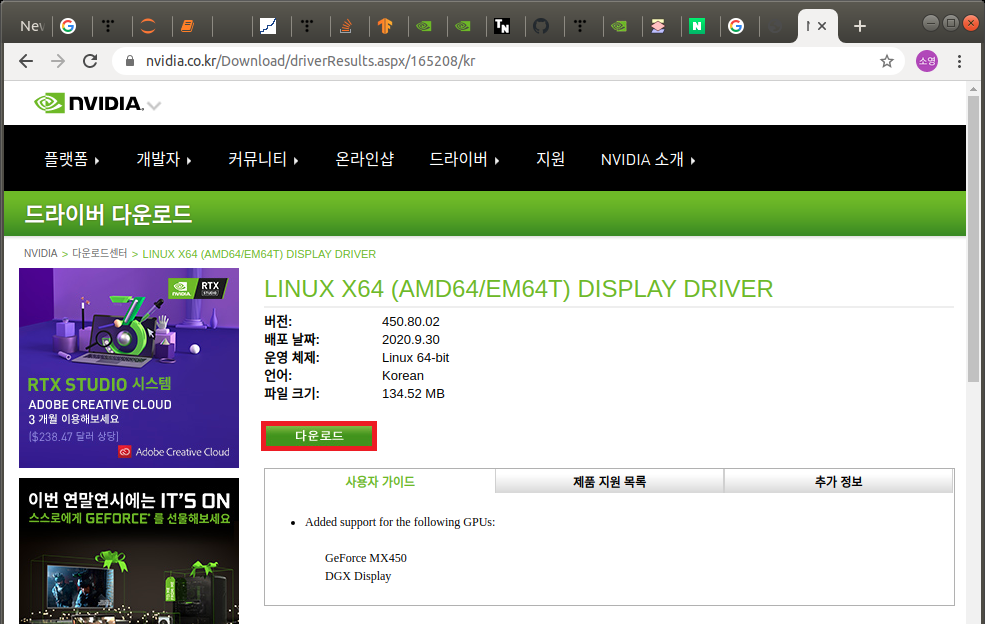Open the Google tab beside the Naver tab
Viewport: 987px width, 624px height.
[x=736, y=26]
